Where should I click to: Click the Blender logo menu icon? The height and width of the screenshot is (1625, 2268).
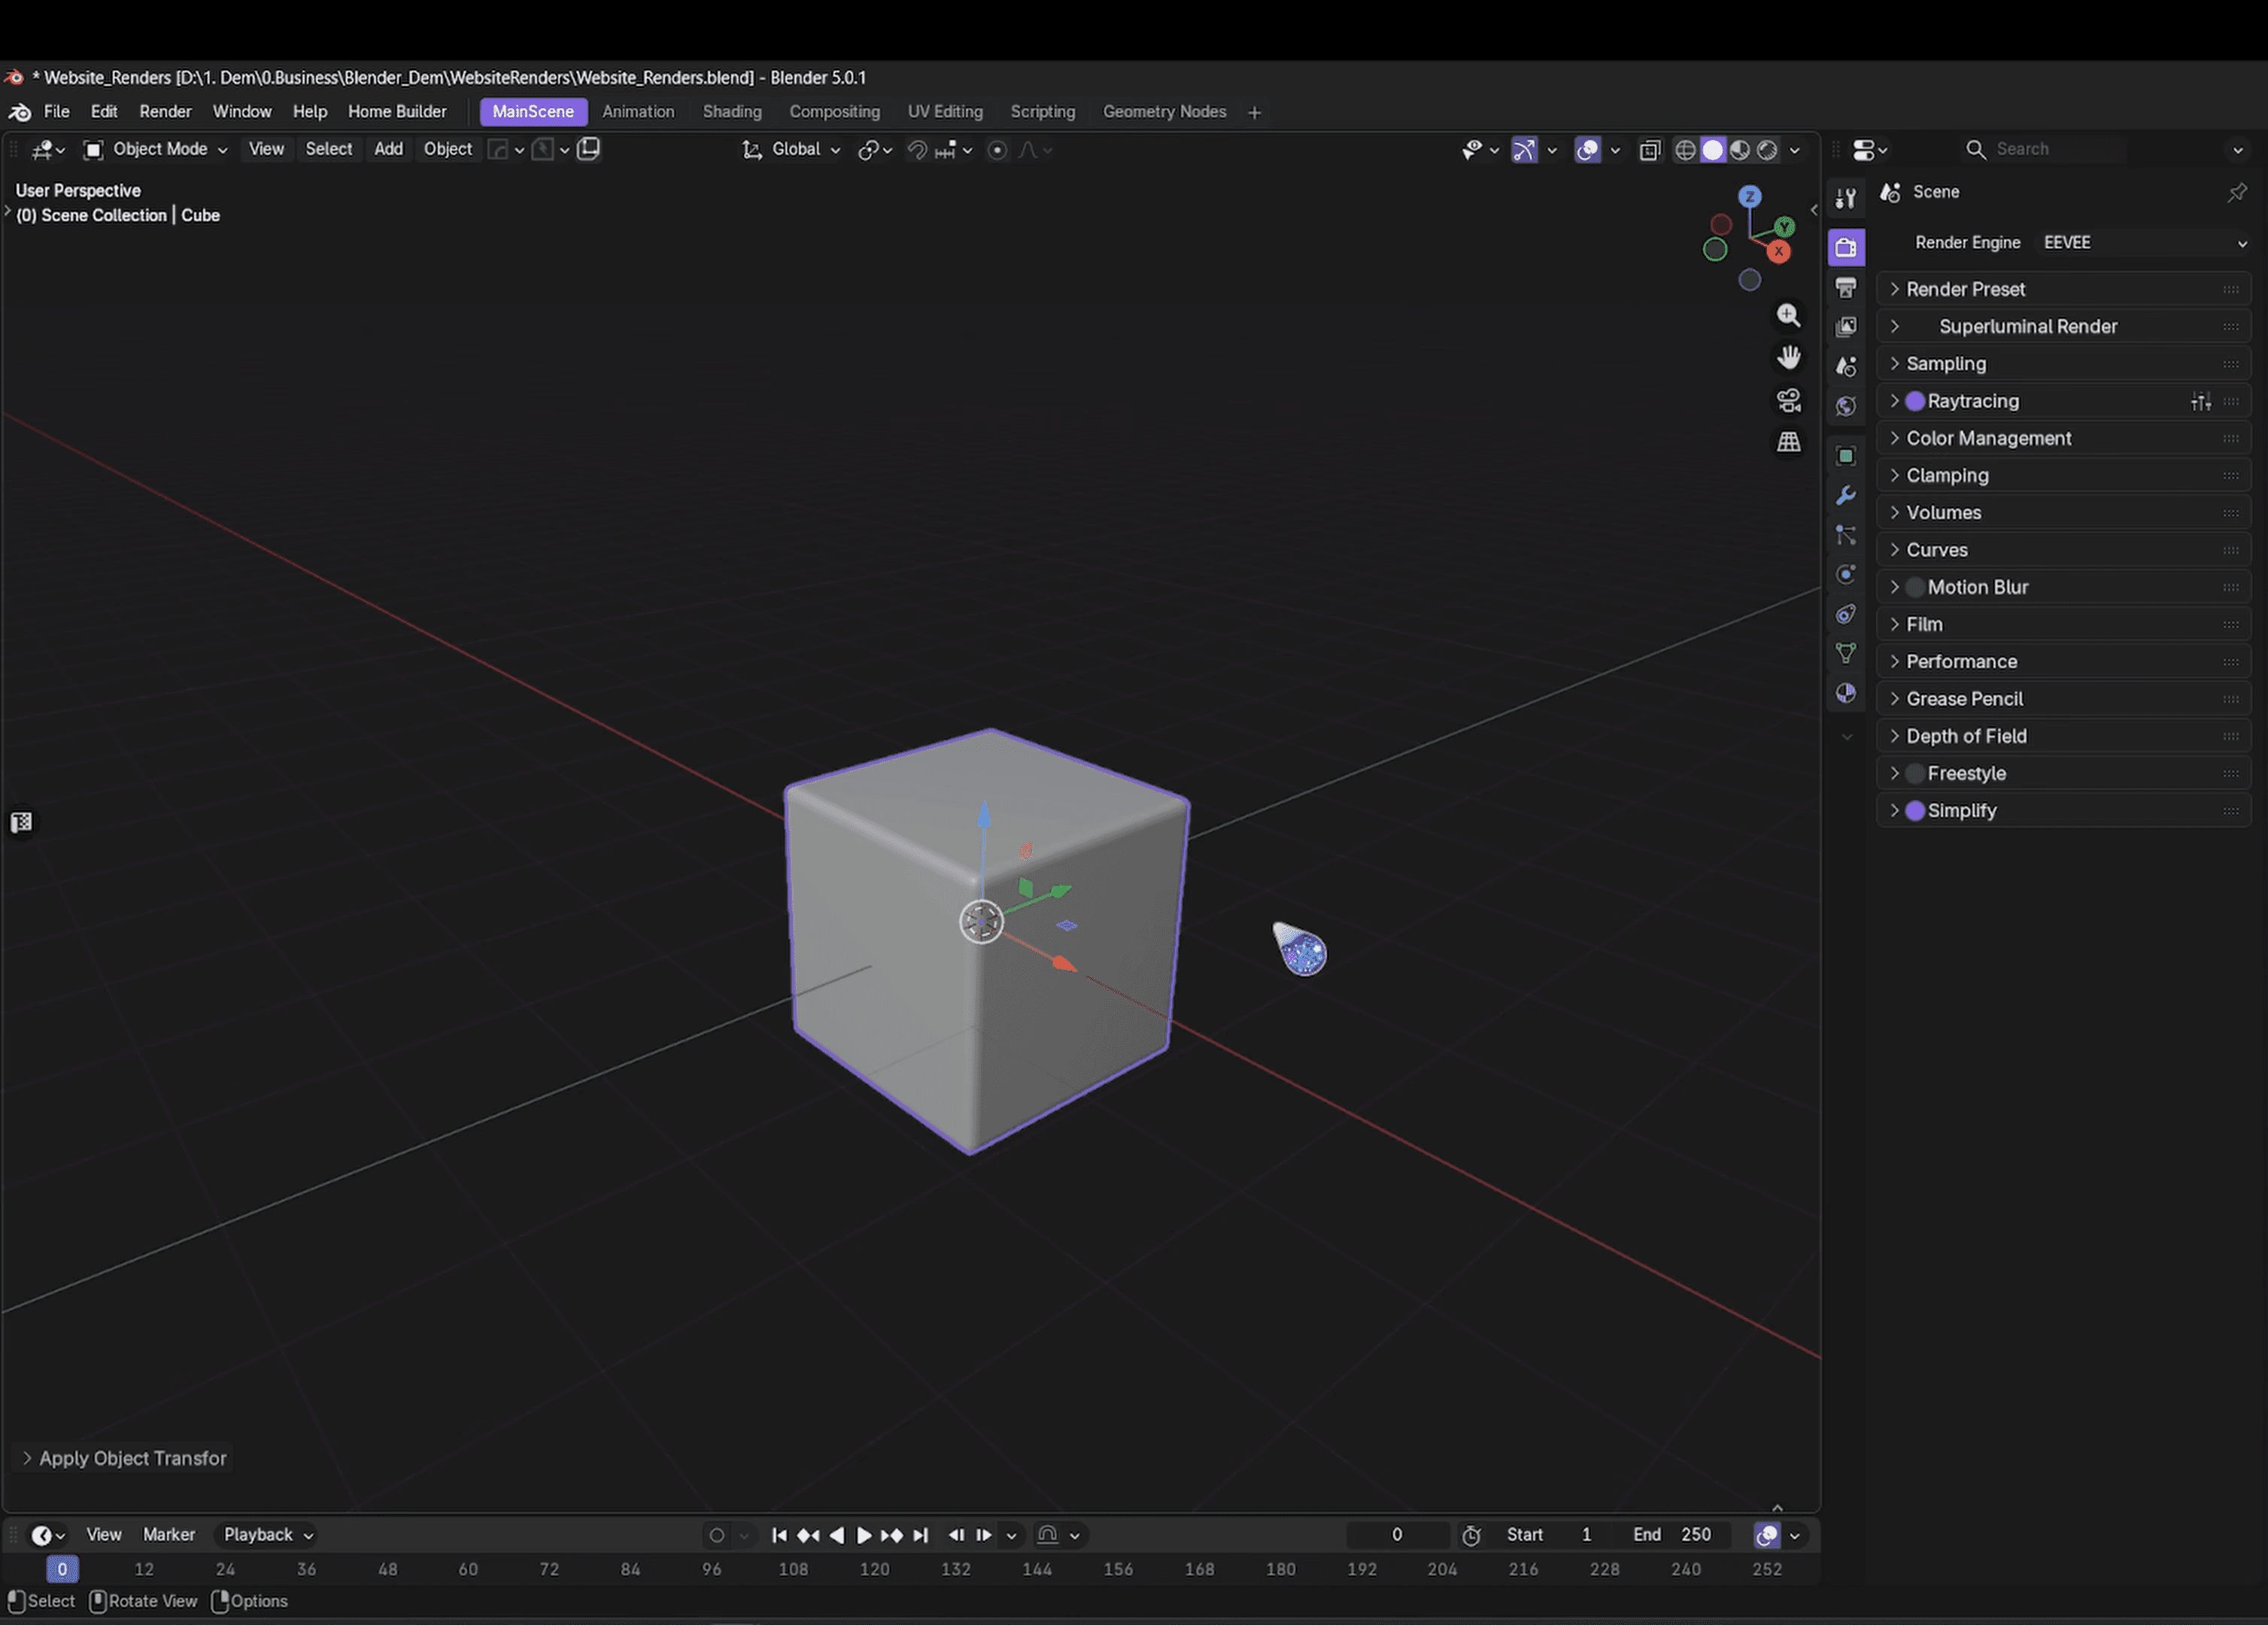(x=19, y=112)
